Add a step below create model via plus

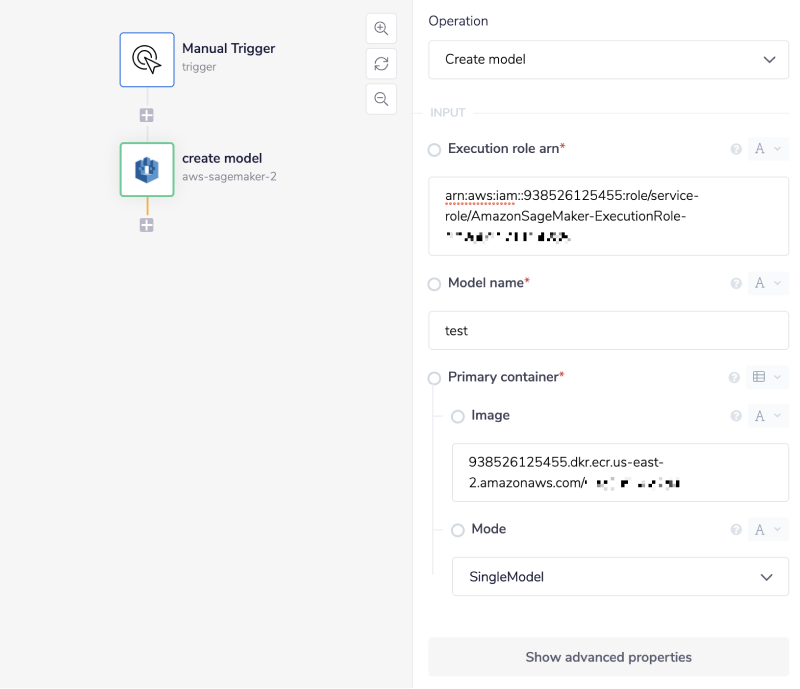[x=146, y=225]
